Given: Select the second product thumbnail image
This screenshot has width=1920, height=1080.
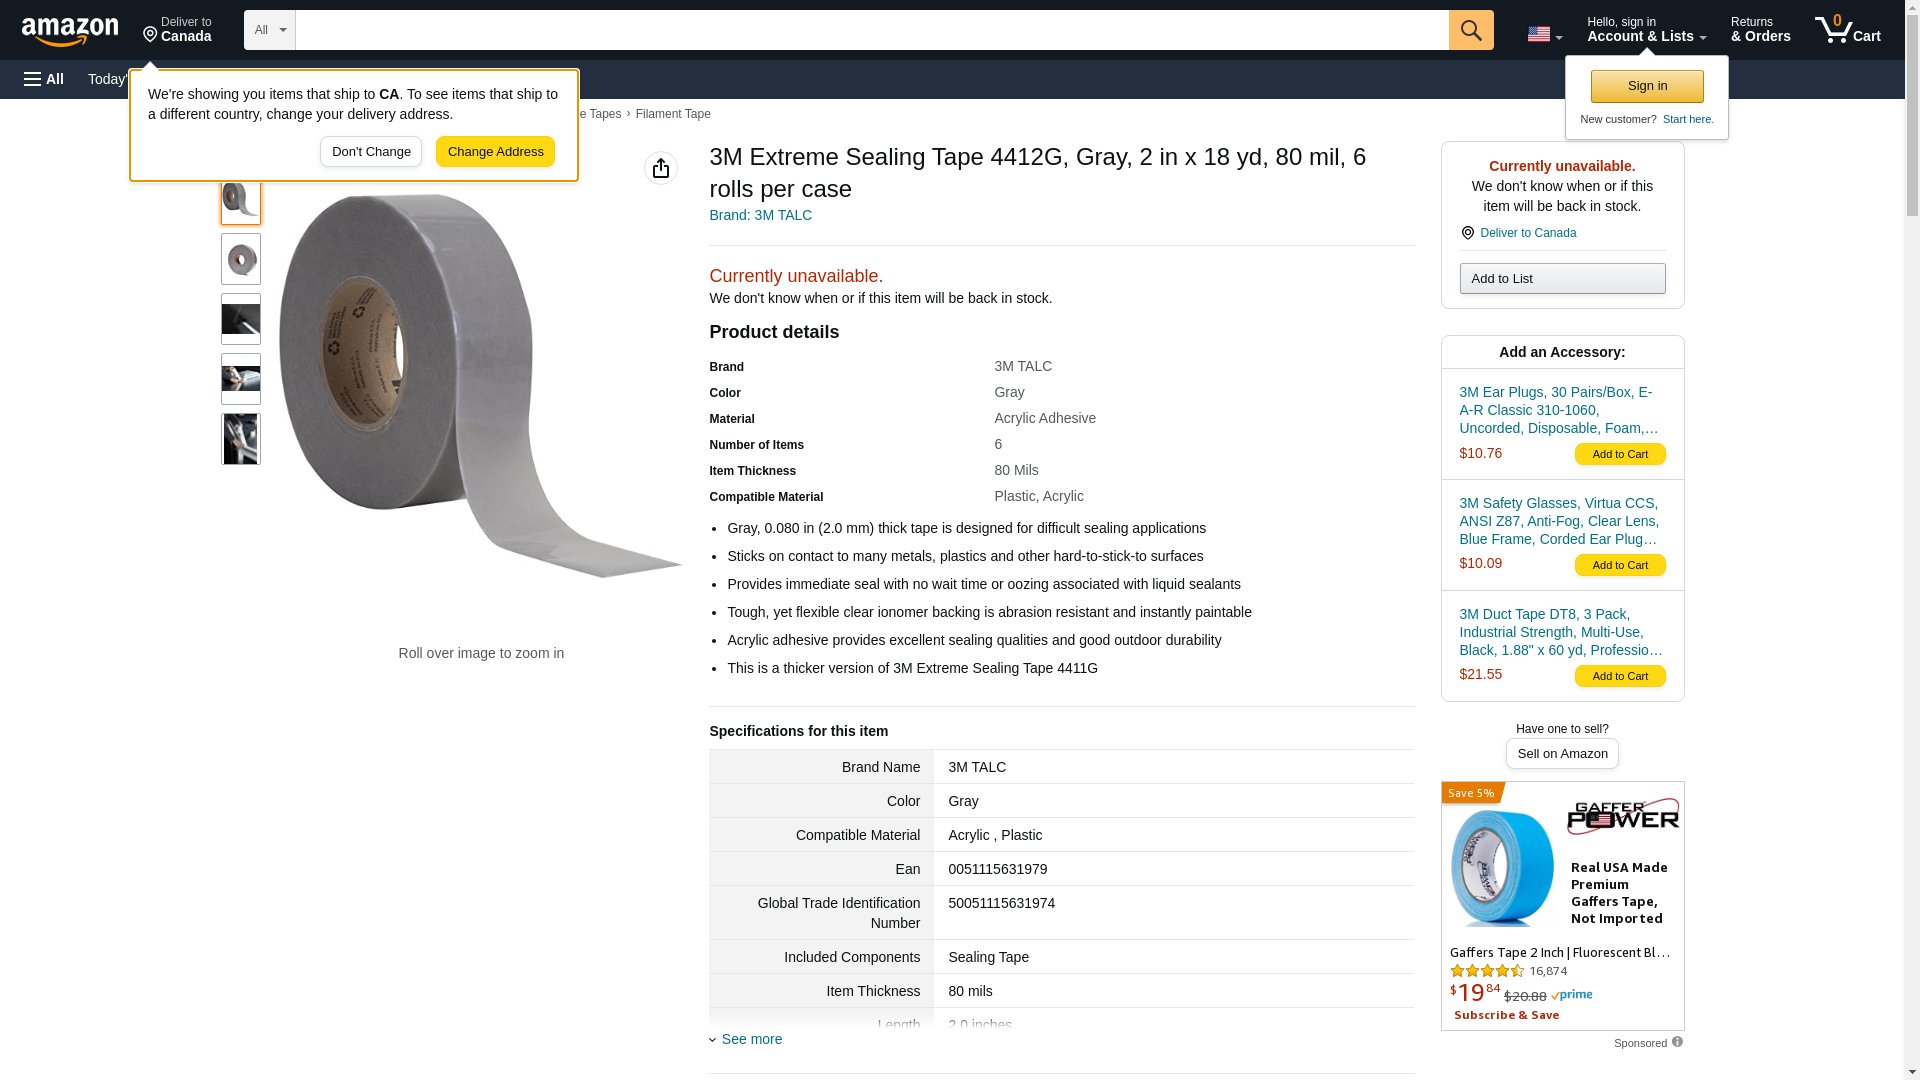Looking at the screenshot, I should coord(241,259).
